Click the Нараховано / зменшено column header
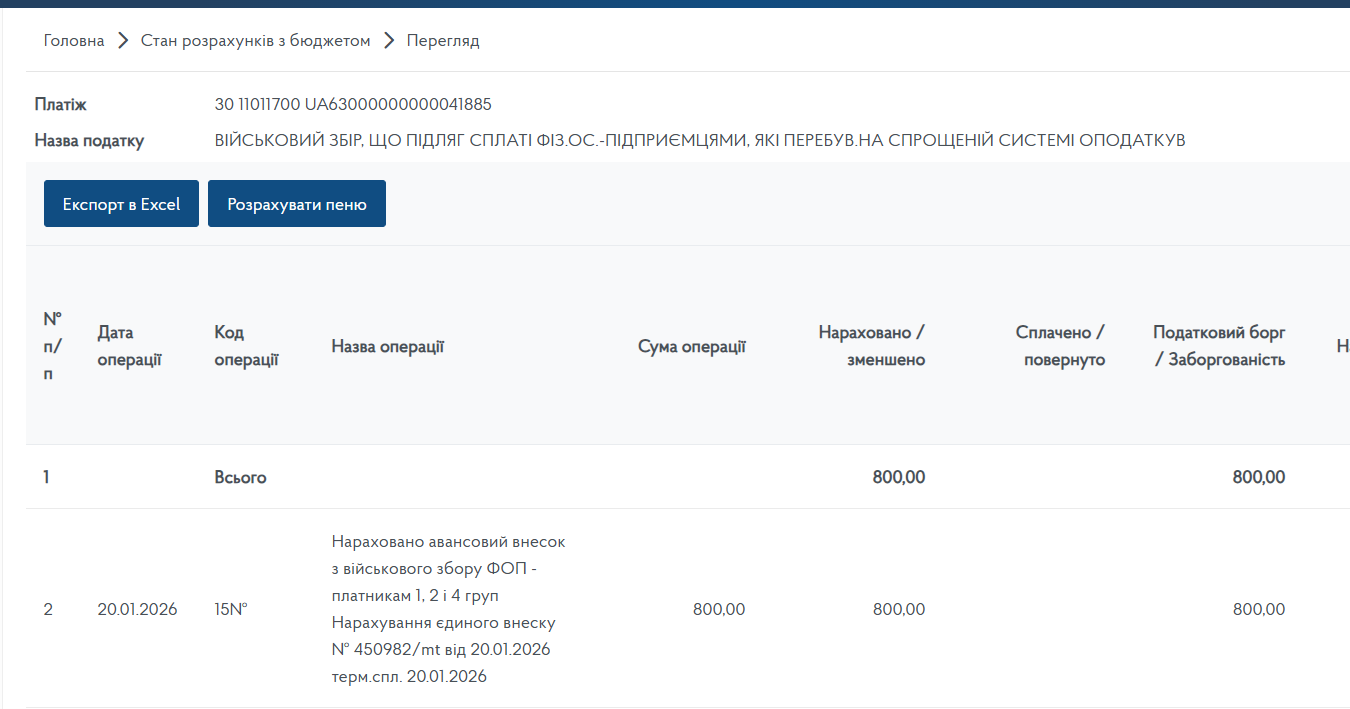This screenshot has width=1350, height=709. pyautogui.click(x=871, y=346)
